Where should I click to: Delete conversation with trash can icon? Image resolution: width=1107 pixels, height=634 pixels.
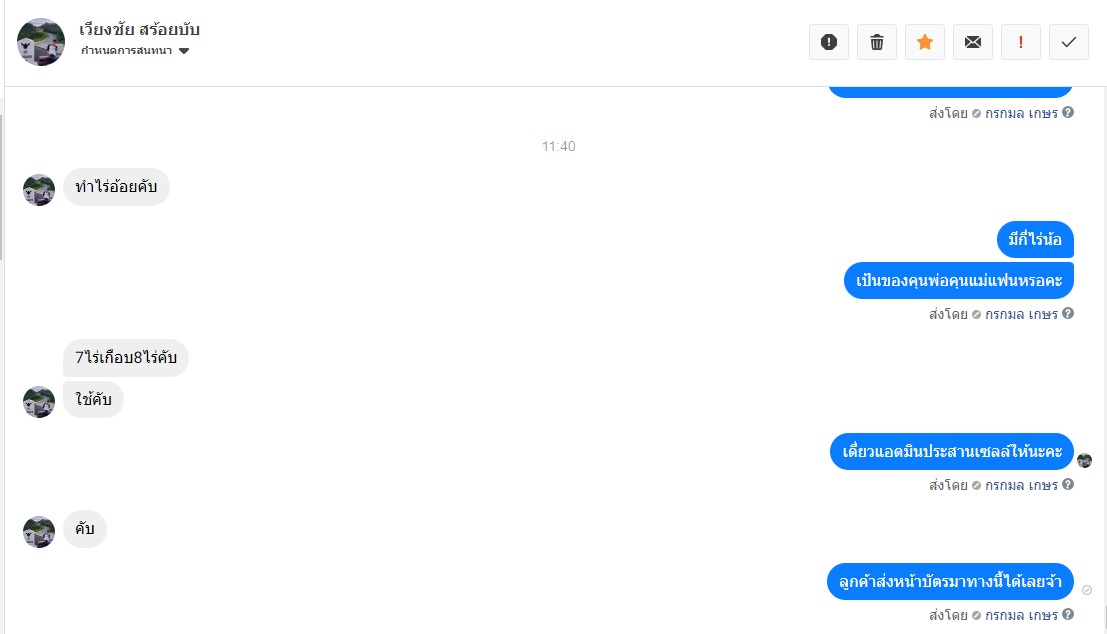click(877, 42)
